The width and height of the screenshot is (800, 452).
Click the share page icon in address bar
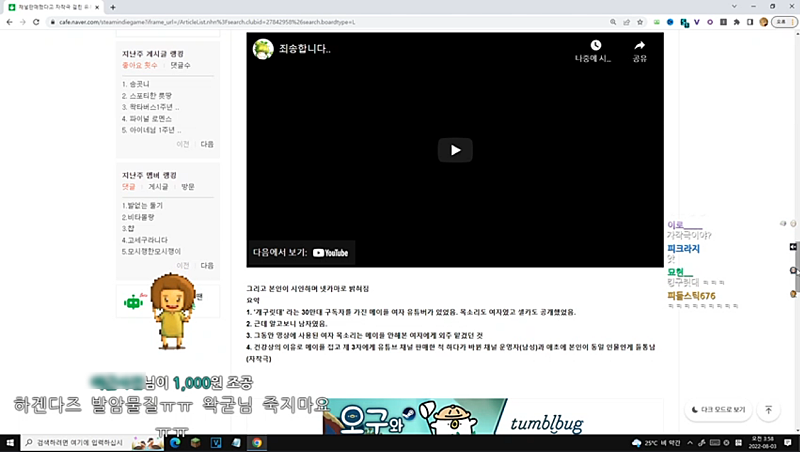(x=627, y=22)
